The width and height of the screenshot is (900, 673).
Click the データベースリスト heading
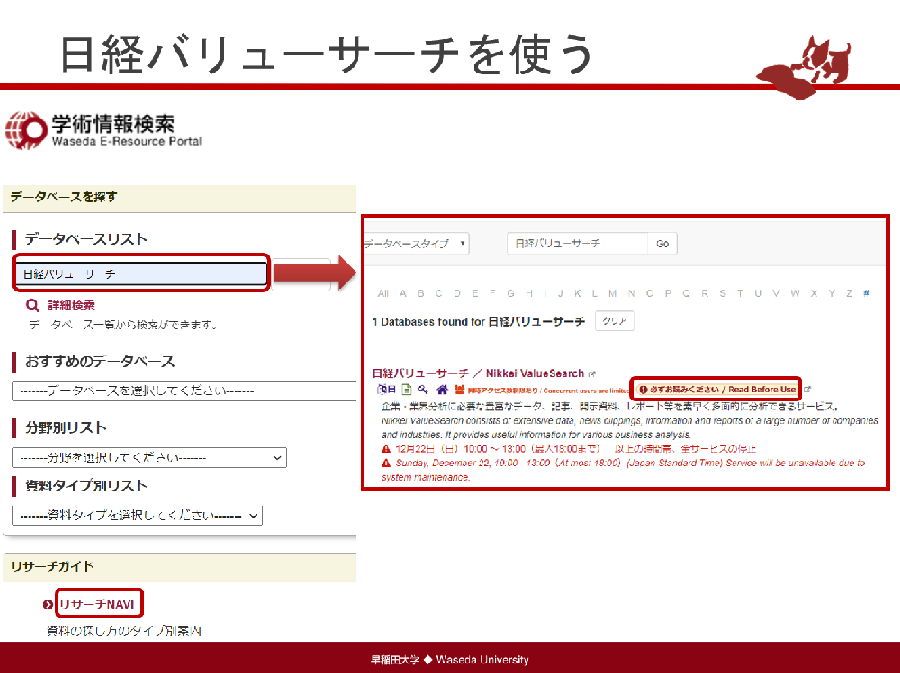click(86, 239)
